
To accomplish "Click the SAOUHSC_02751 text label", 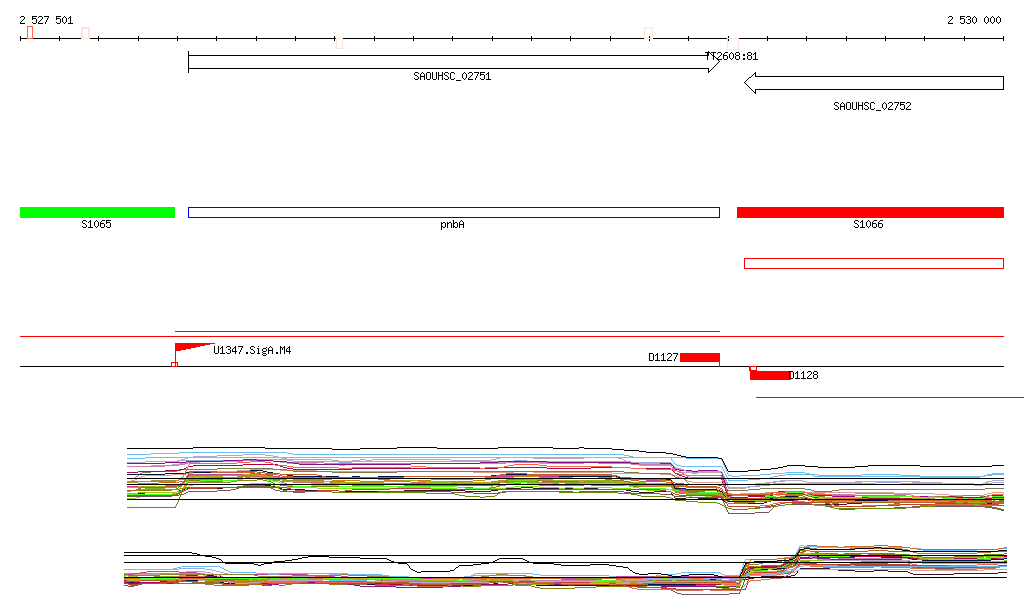I will (x=452, y=77).
